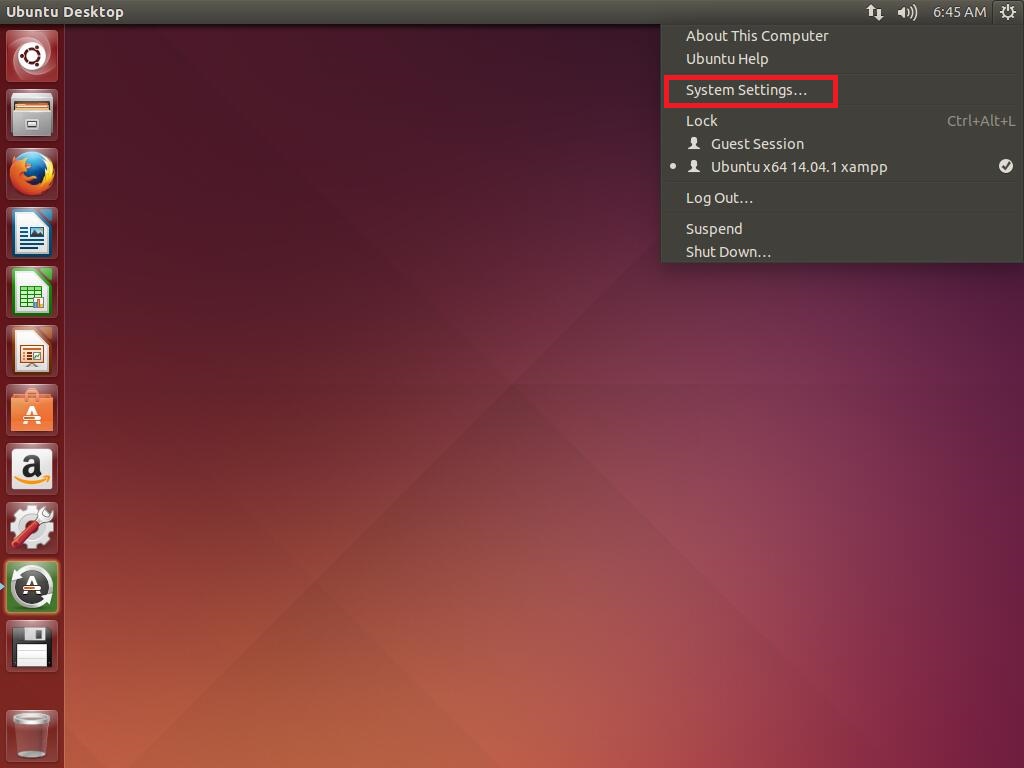The image size is (1024, 768).
Task: Open LibreOffice Writer from the launcher
Action: [x=32, y=233]
